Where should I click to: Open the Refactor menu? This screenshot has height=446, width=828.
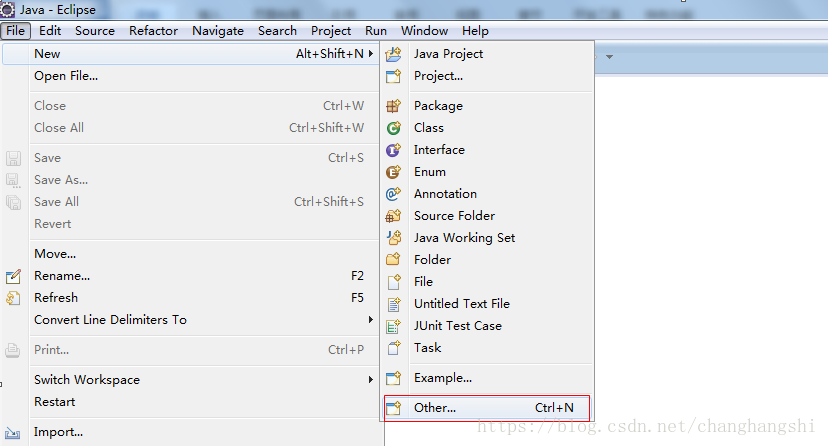[x=153, y=31]
